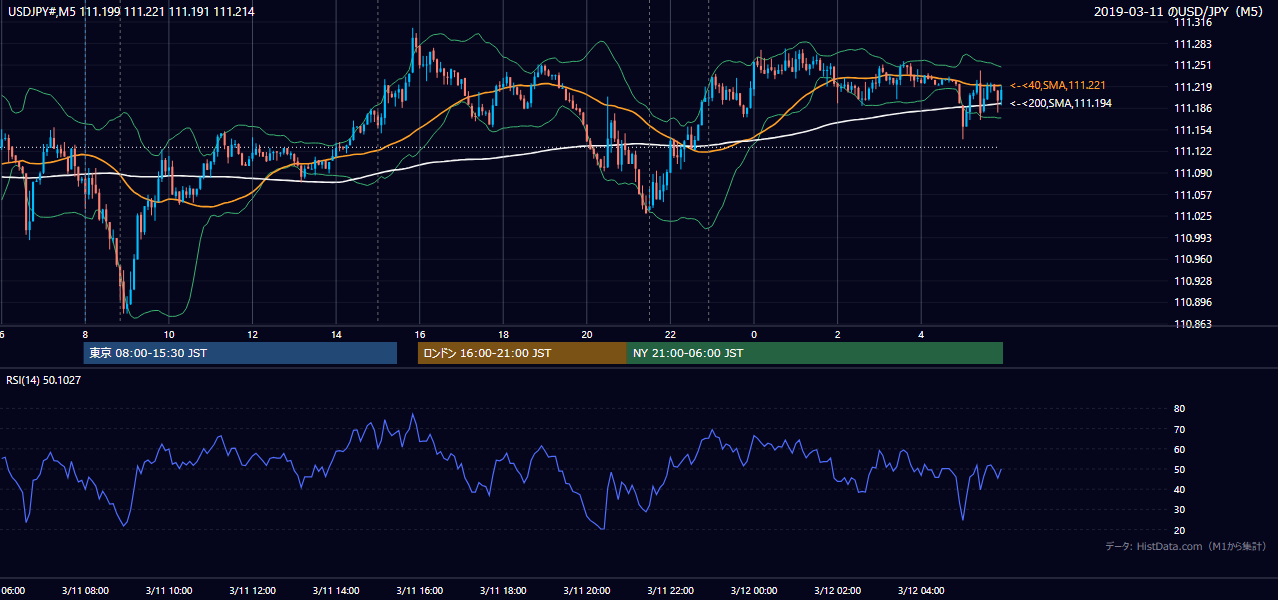Screen dimensions: 1278x600
Task: Click hour label 4 under the price chart
Action: [921, 335]
